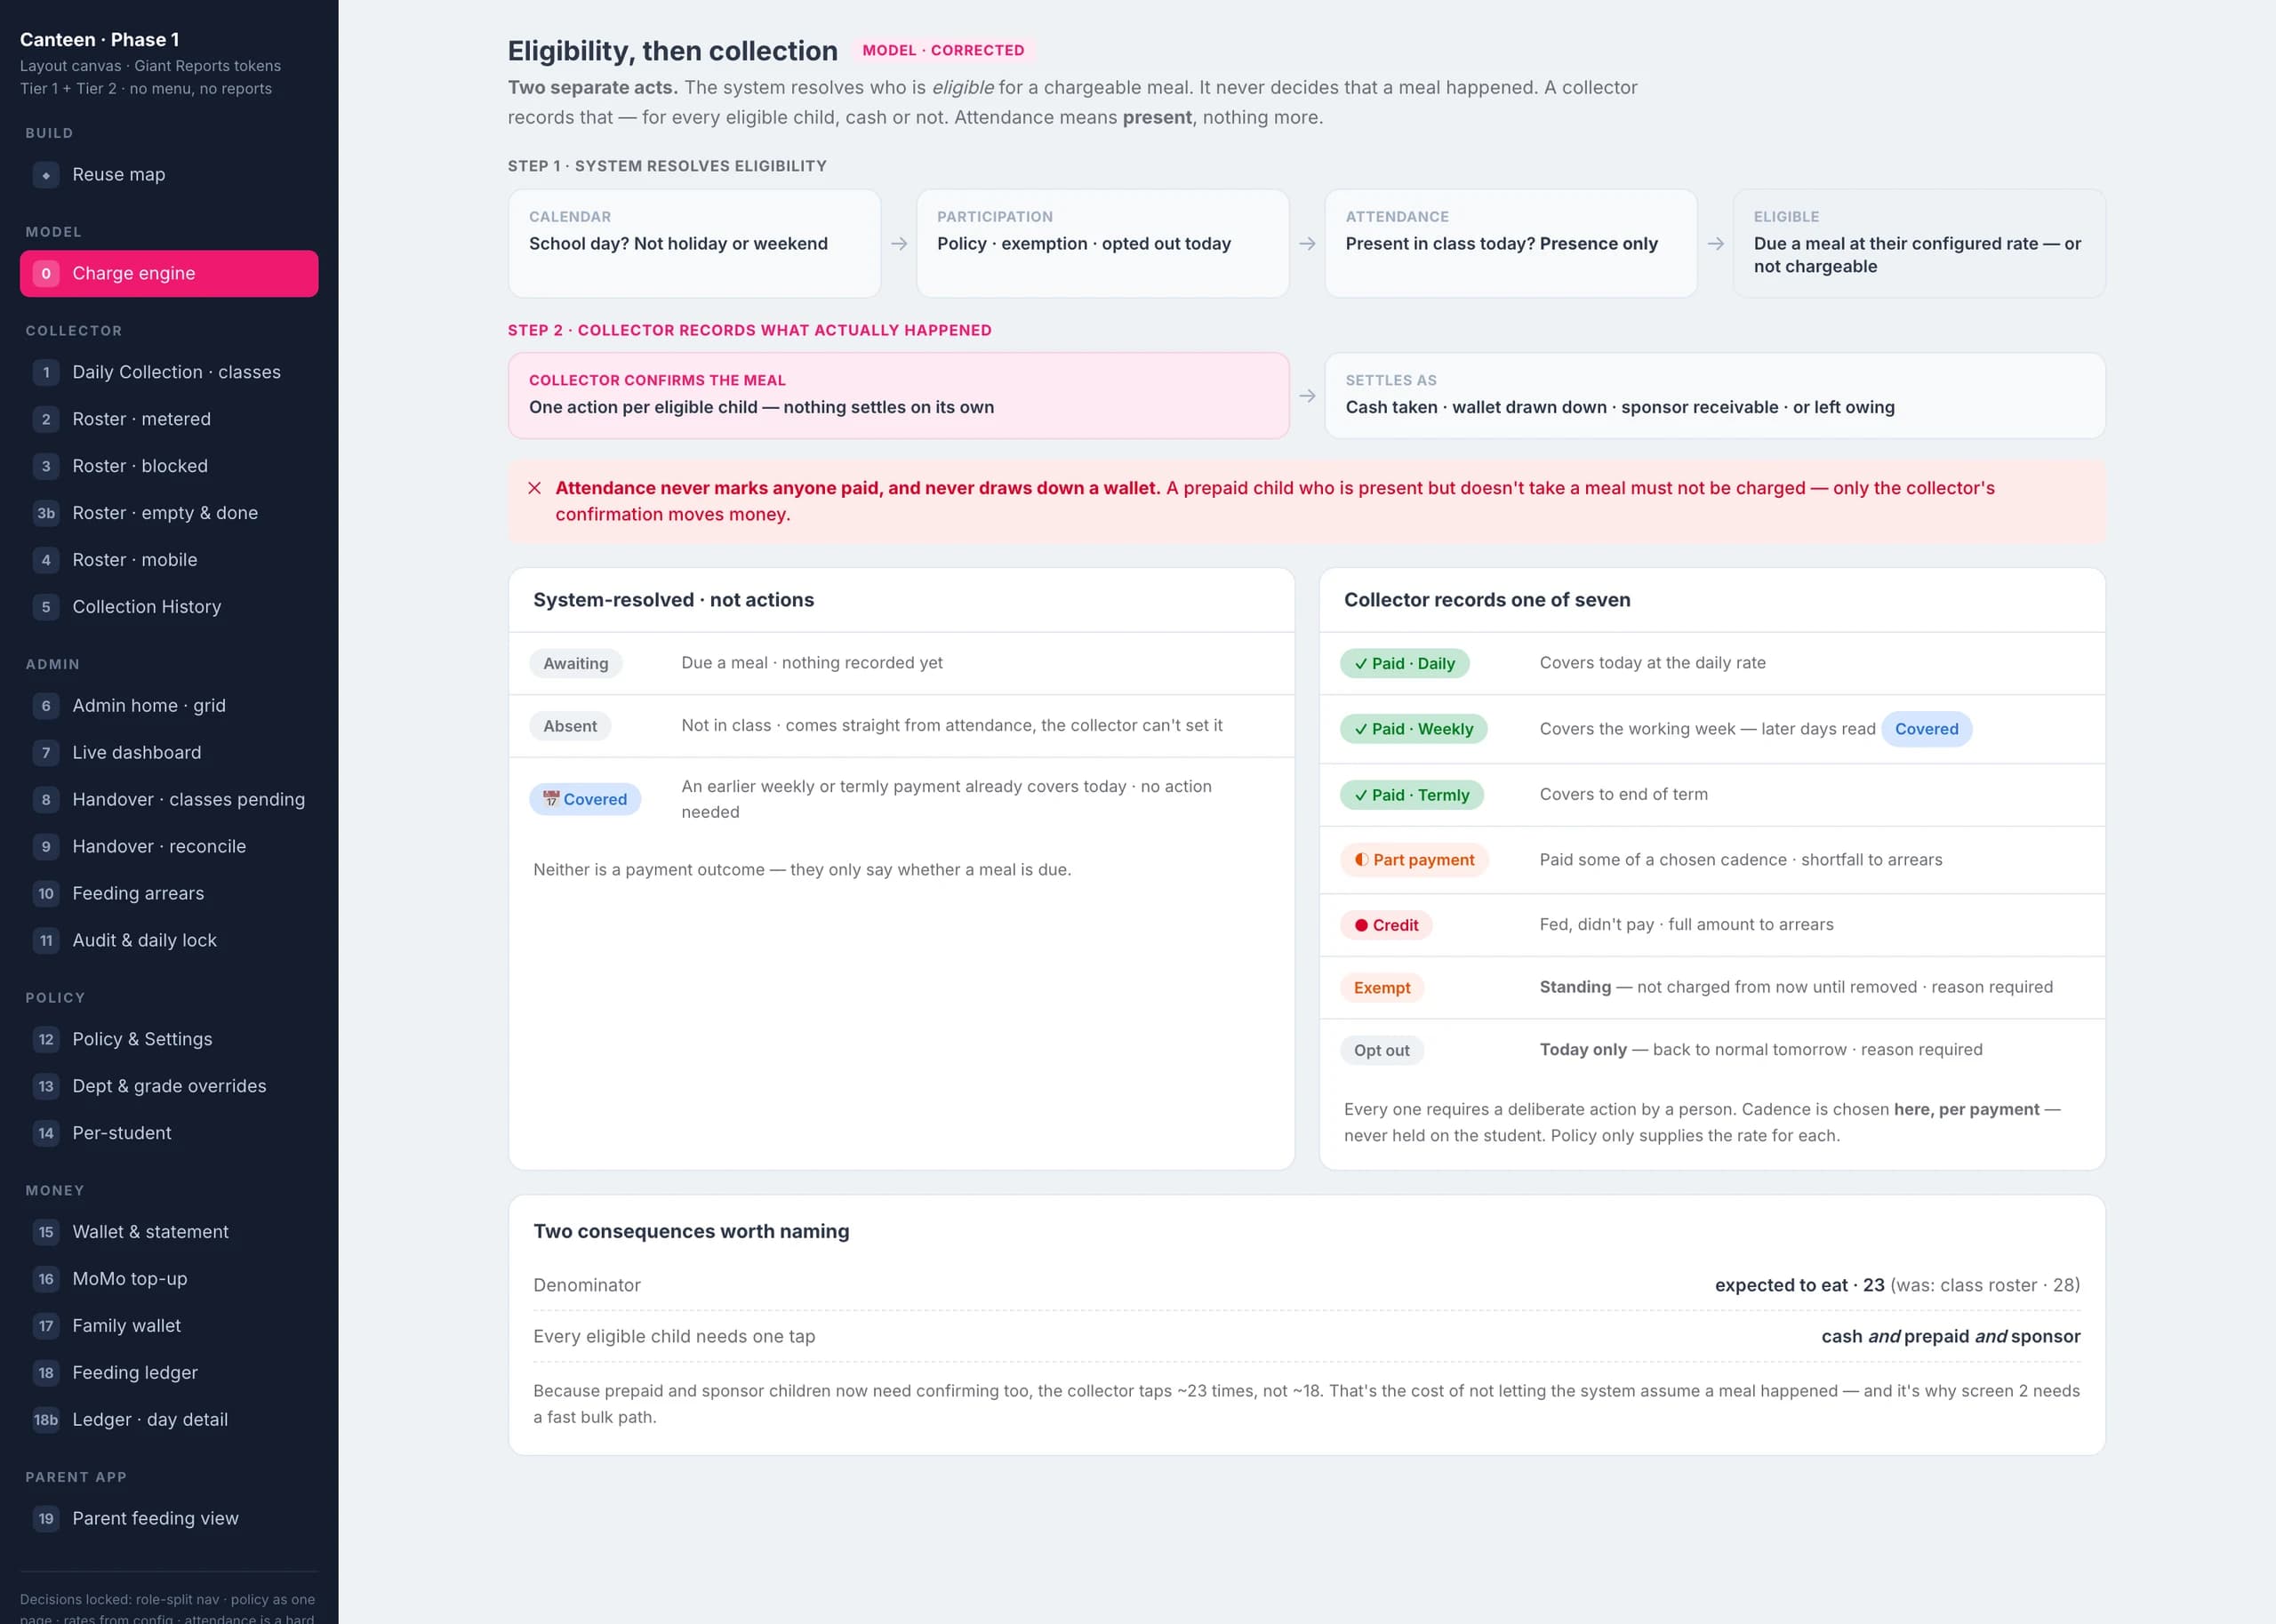Click the Awaiting status badge
The image size is (2276, 1624).
[x=576, y=664]
